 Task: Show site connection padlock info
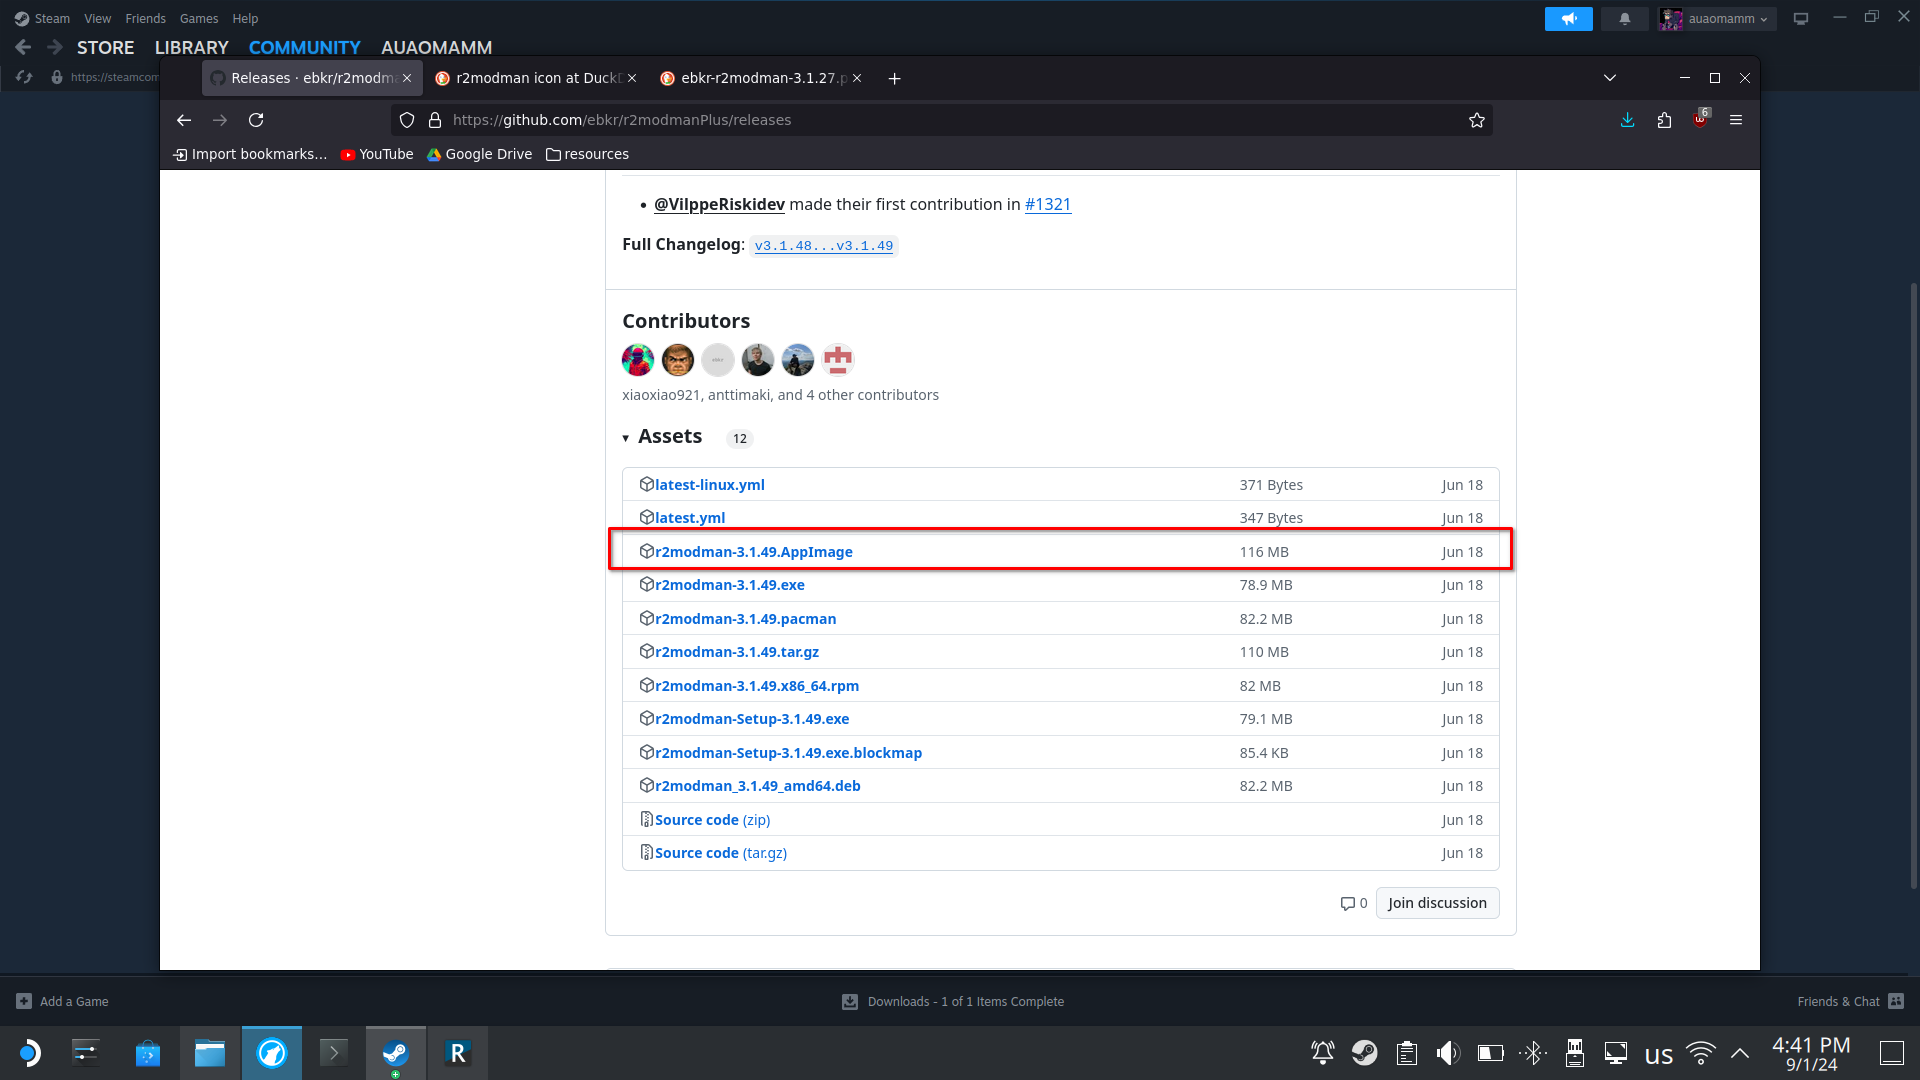coord(435,120)
